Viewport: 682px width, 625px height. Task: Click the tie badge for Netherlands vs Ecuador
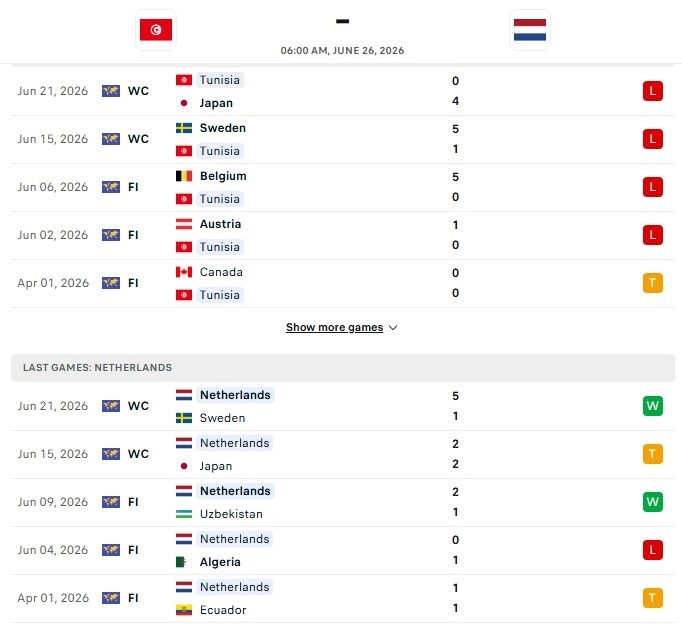click(652, 598)
